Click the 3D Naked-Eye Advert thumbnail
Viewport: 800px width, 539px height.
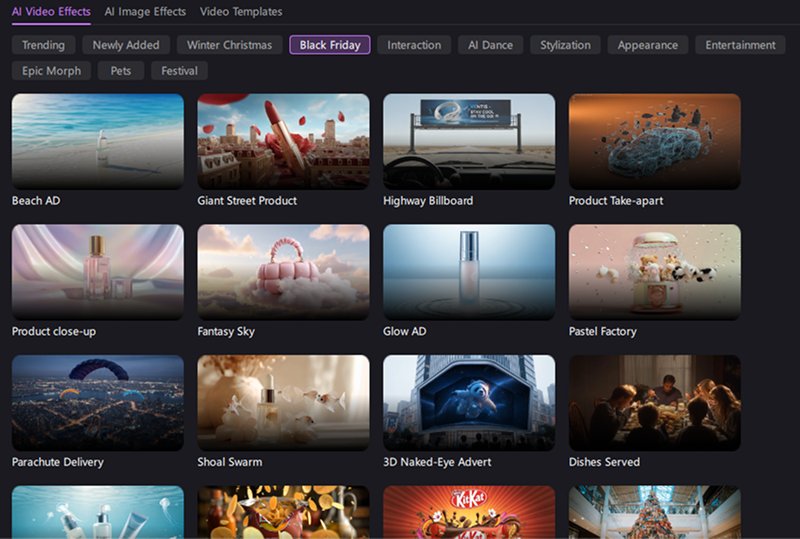469,402
